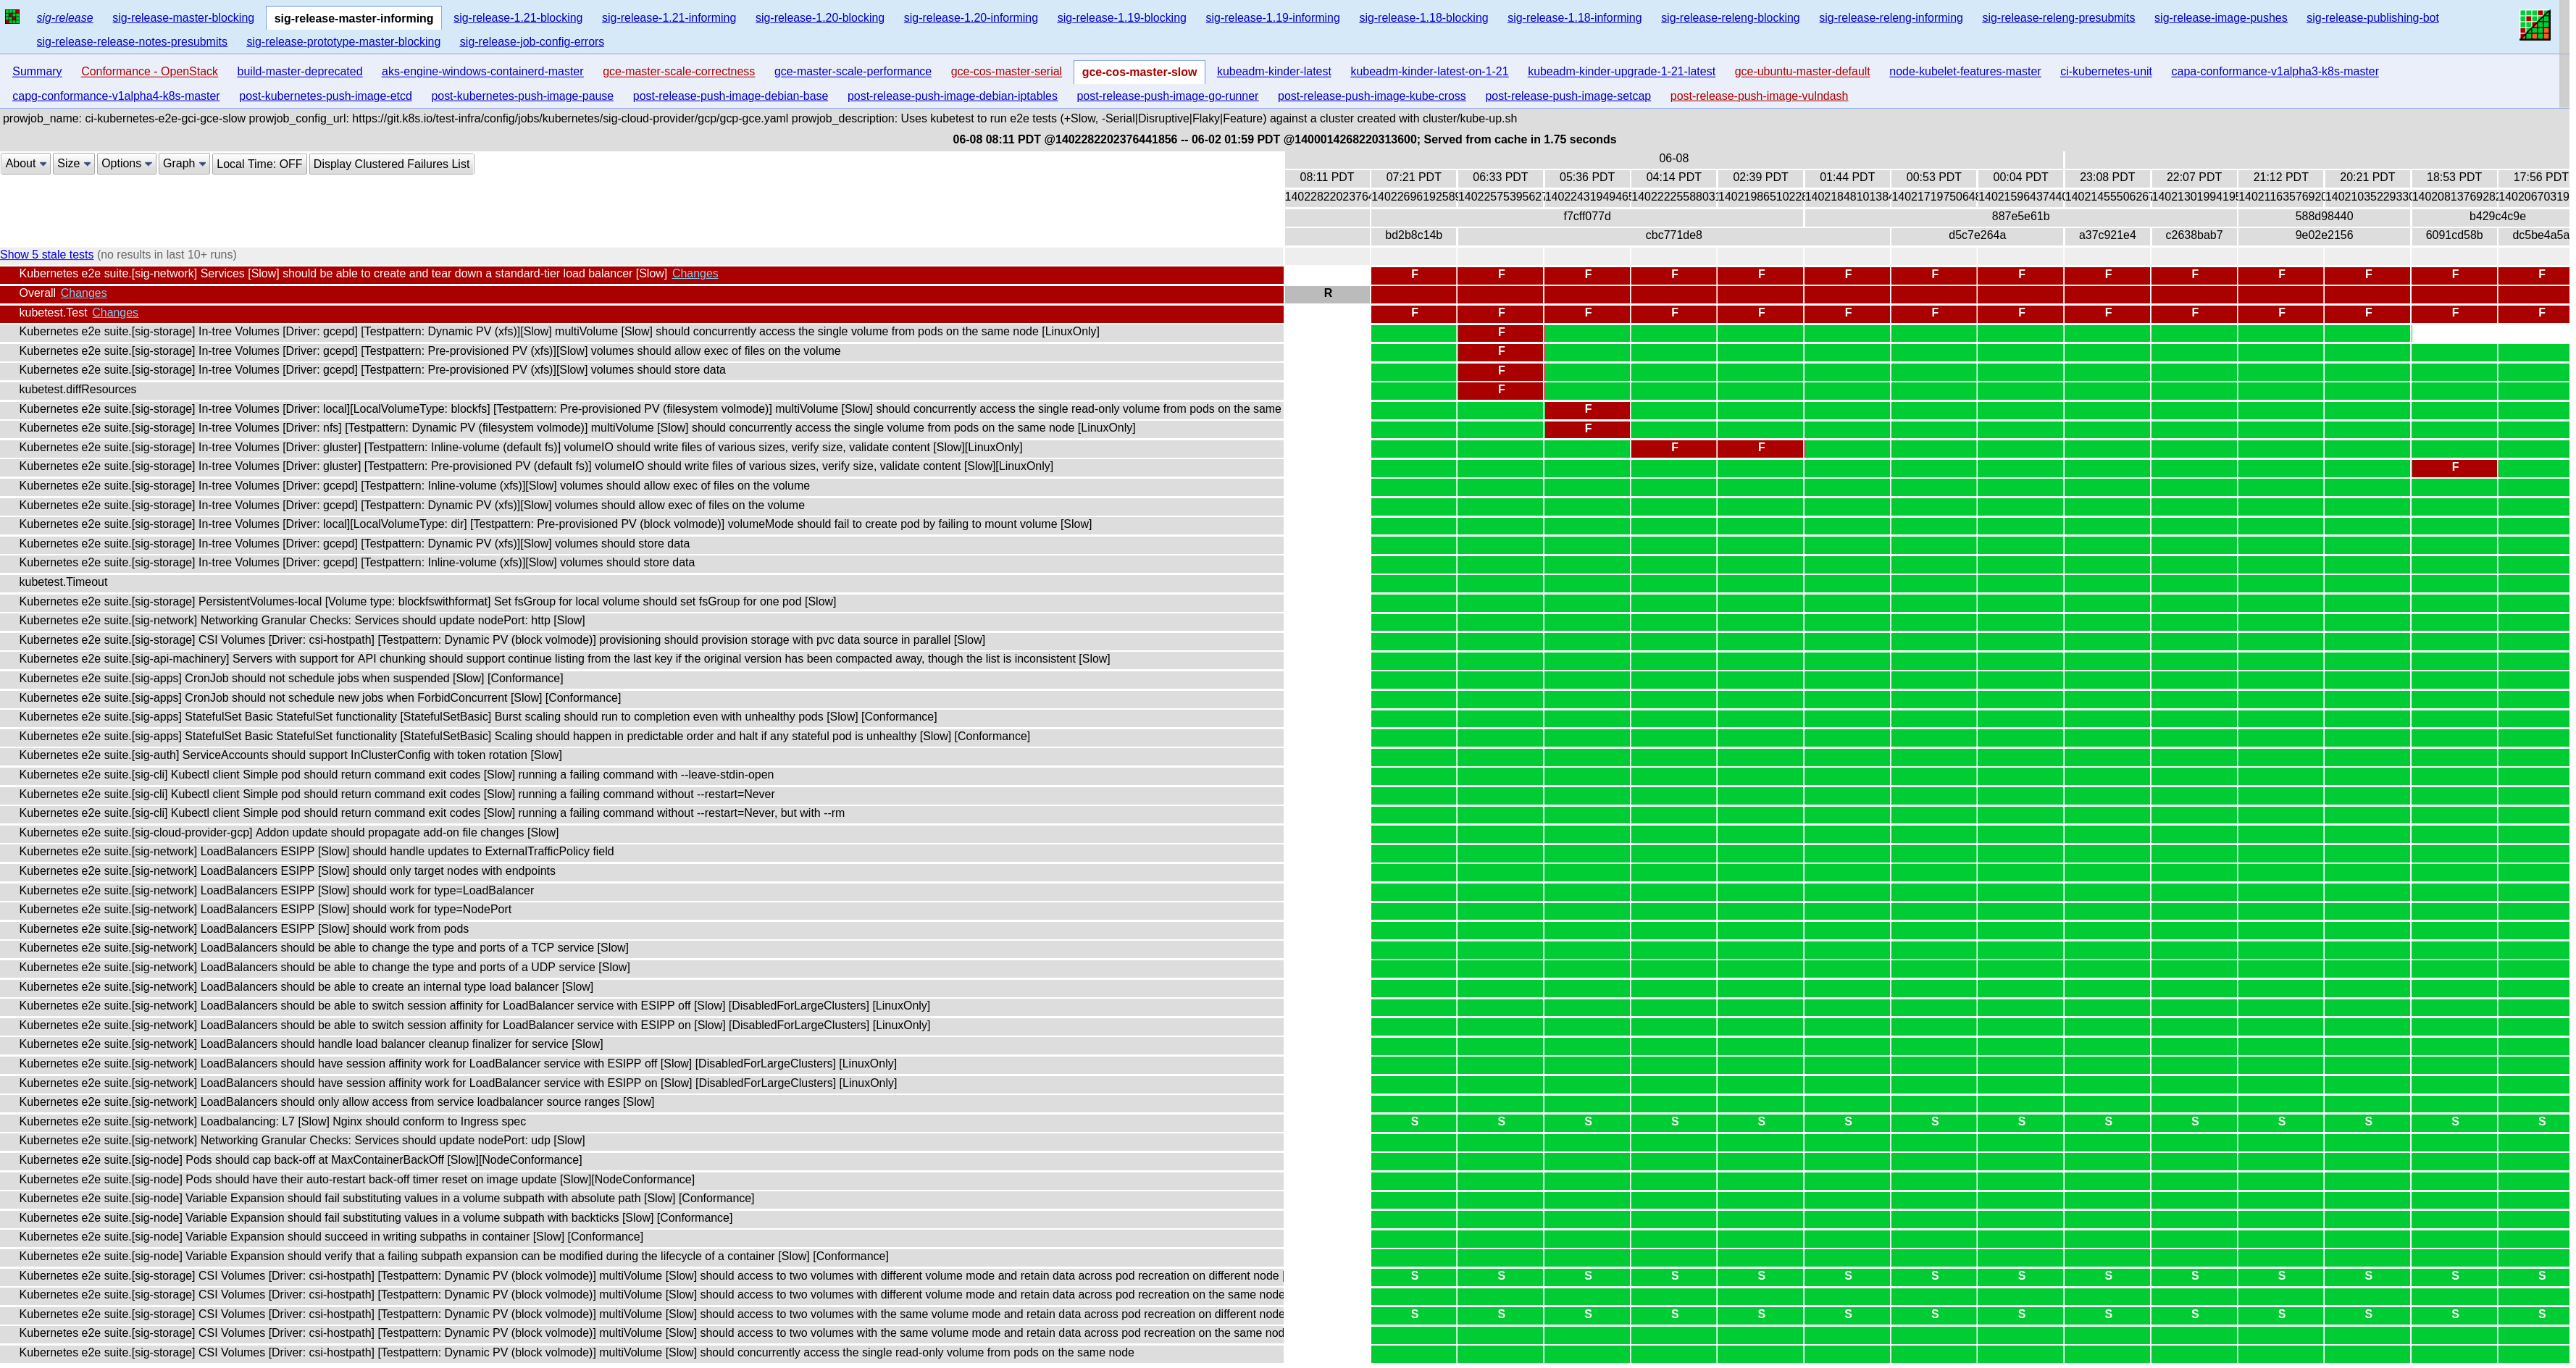
Task: Click commit header a37c921e4
Action: point(2107,236)
